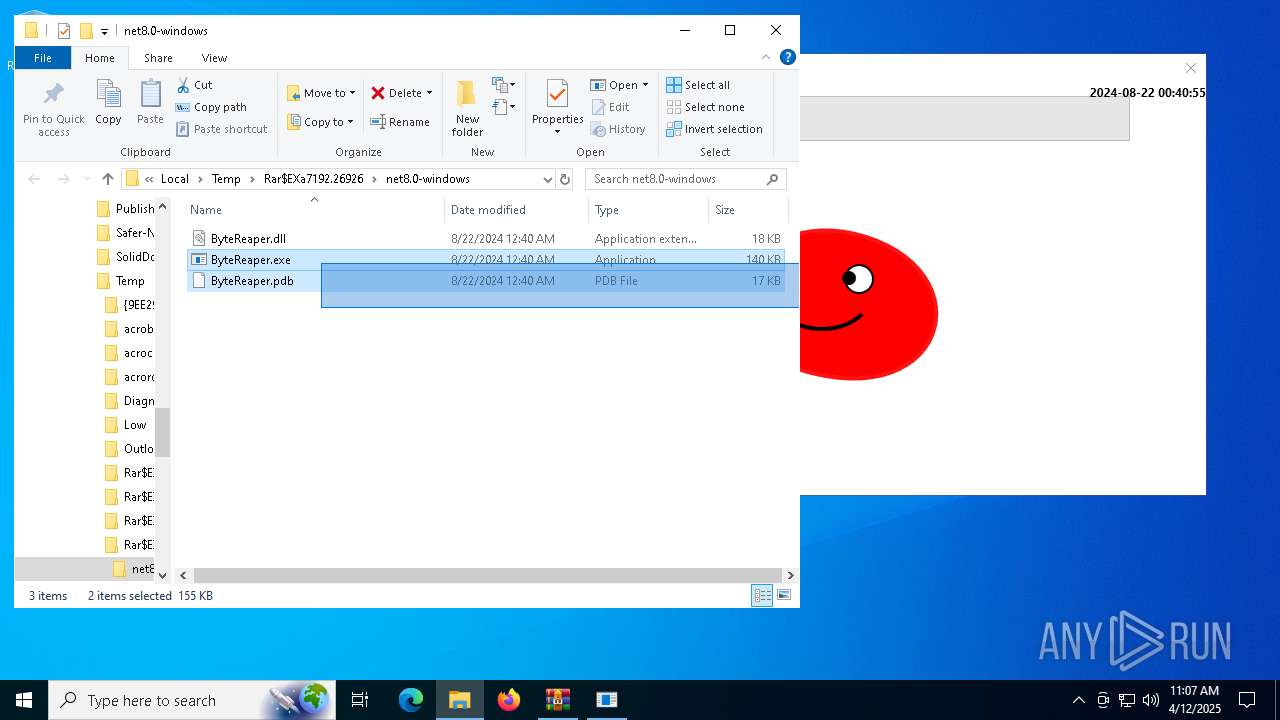Sort by Date modified column
The width and height of the screenshot is (1280, 720).
pos(517,210)
